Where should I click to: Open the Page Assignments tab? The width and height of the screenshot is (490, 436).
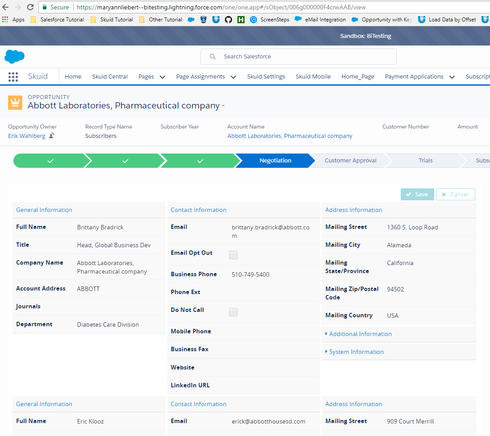coord(200,77)
